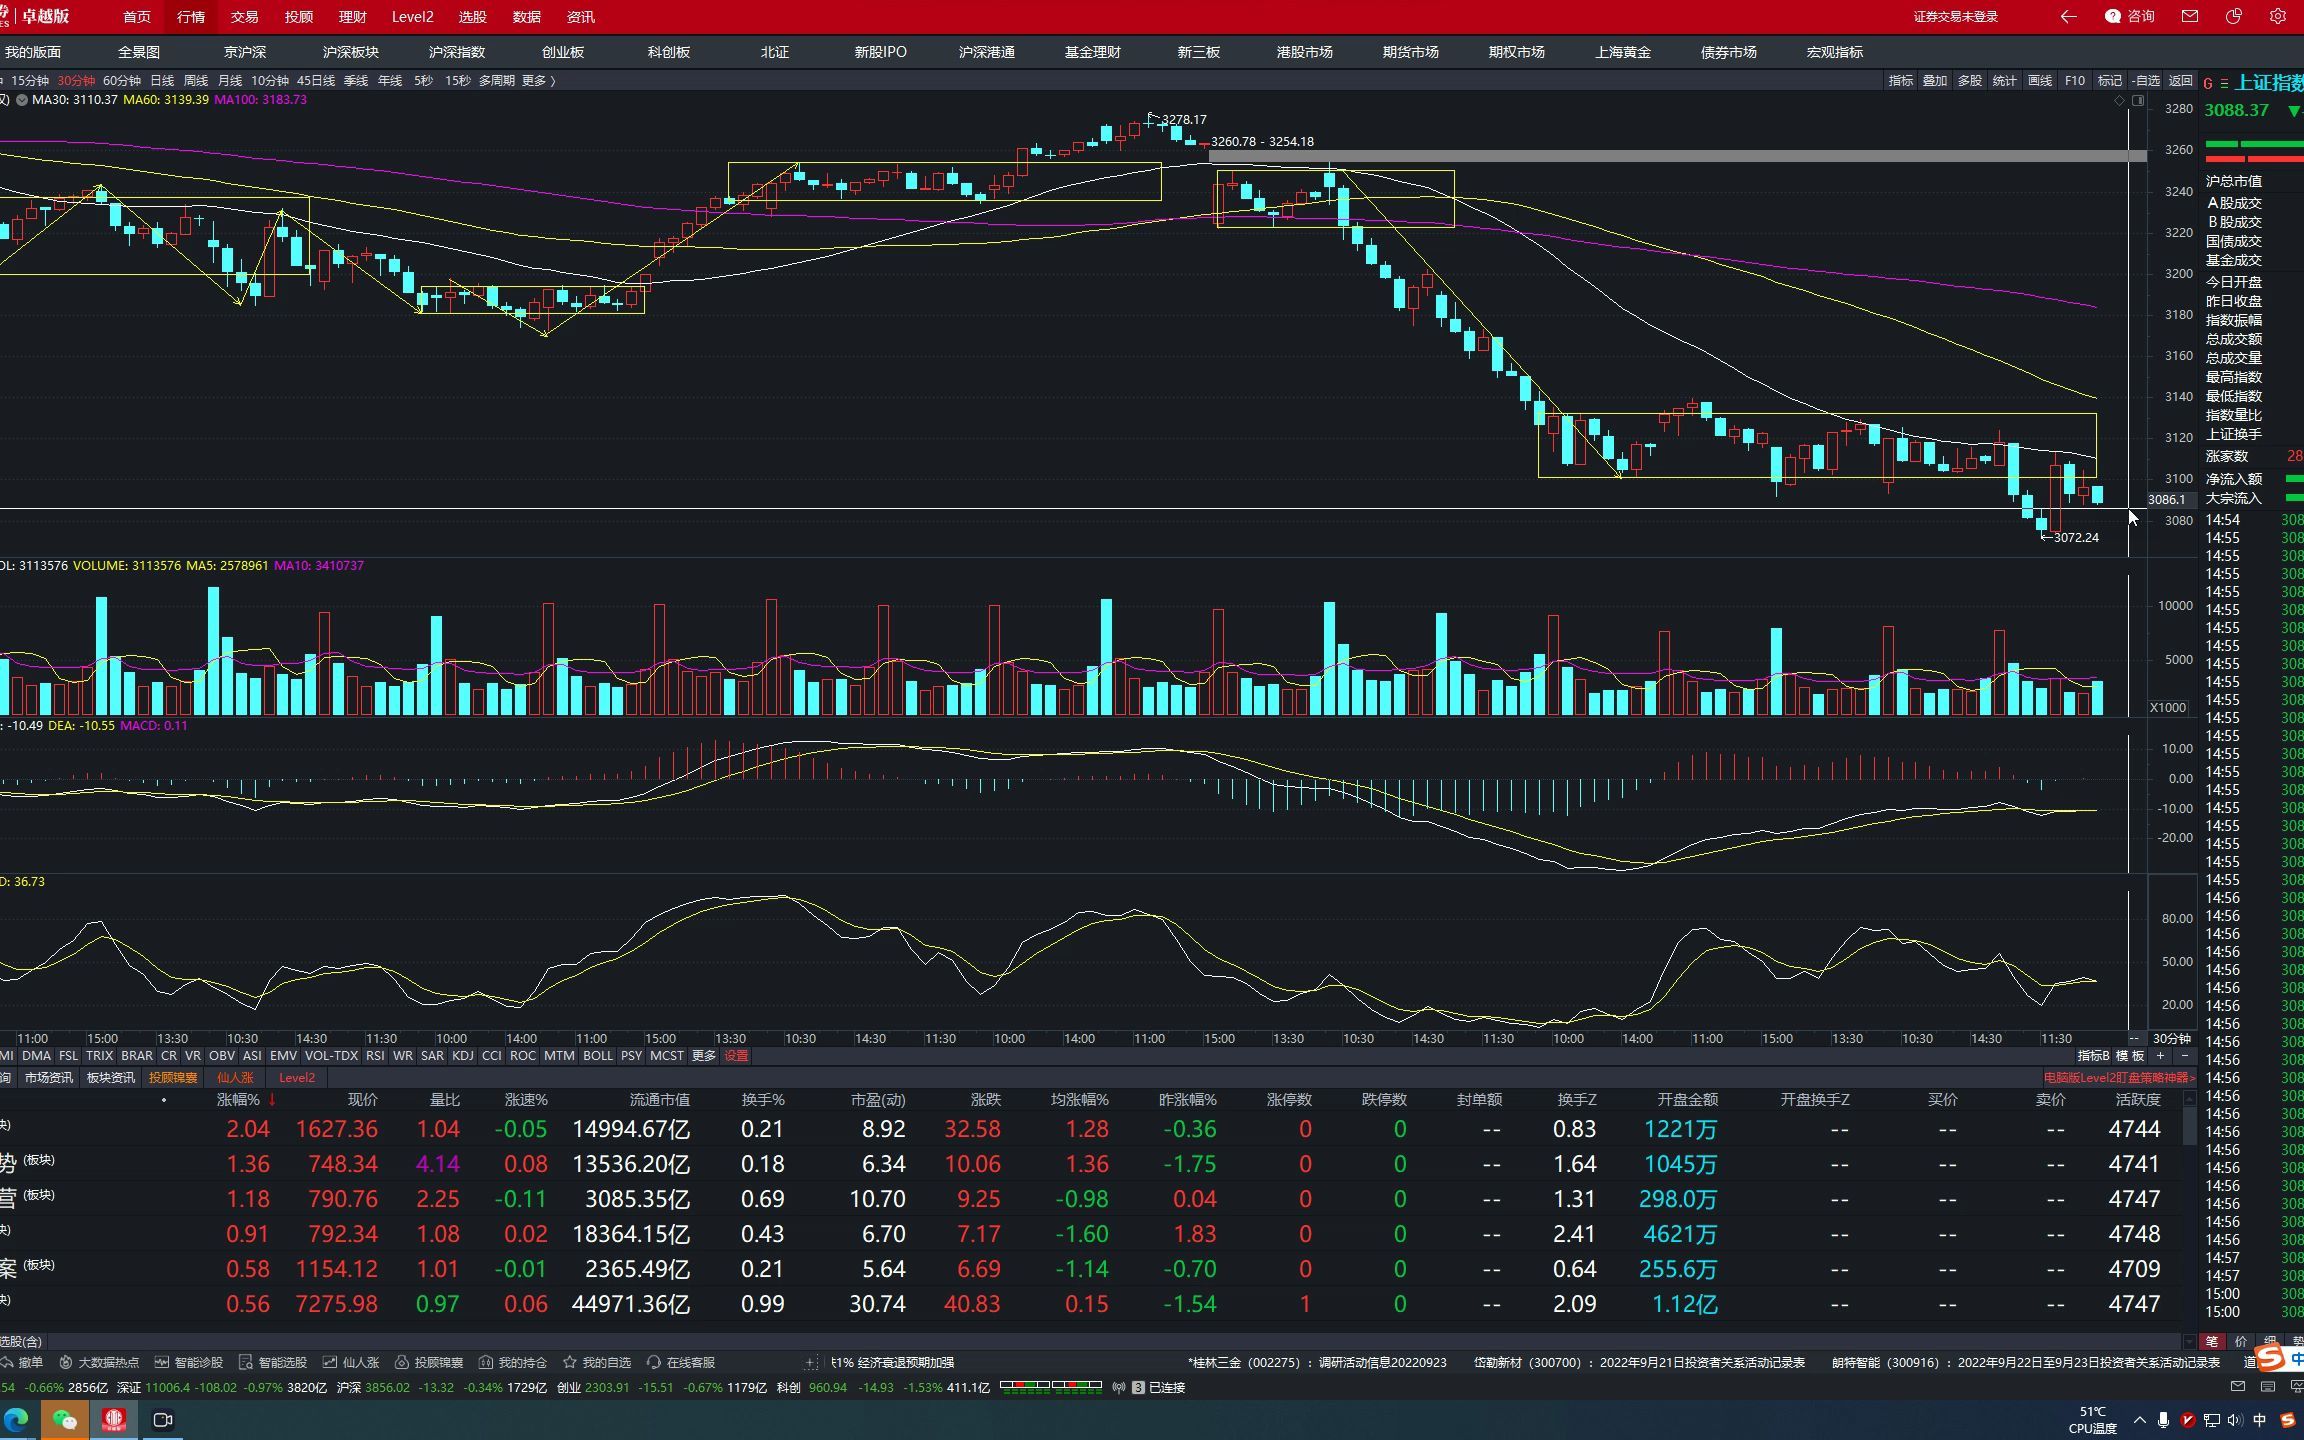Open the 指标B panel selector
Image resolution: width=2304 pixels, height=1440 pixels.
[2093, 1055]
